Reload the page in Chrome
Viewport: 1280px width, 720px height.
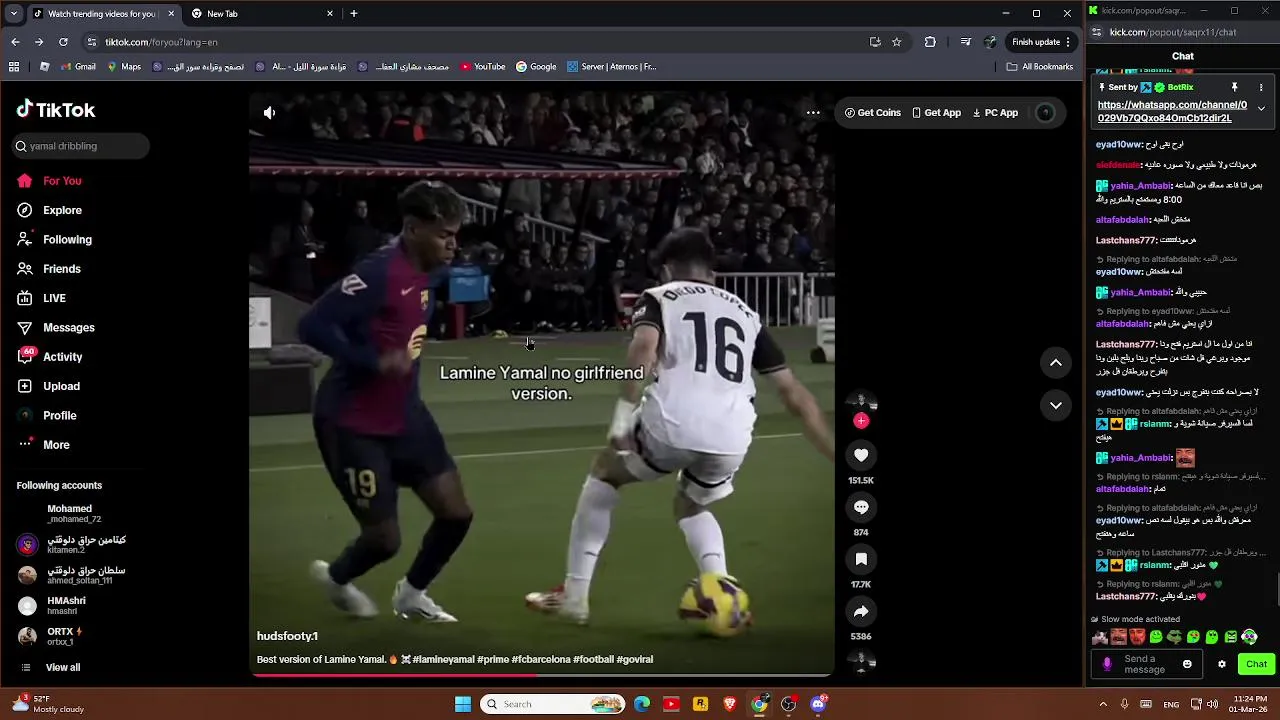pyautogui.click(x=63, y=42)
